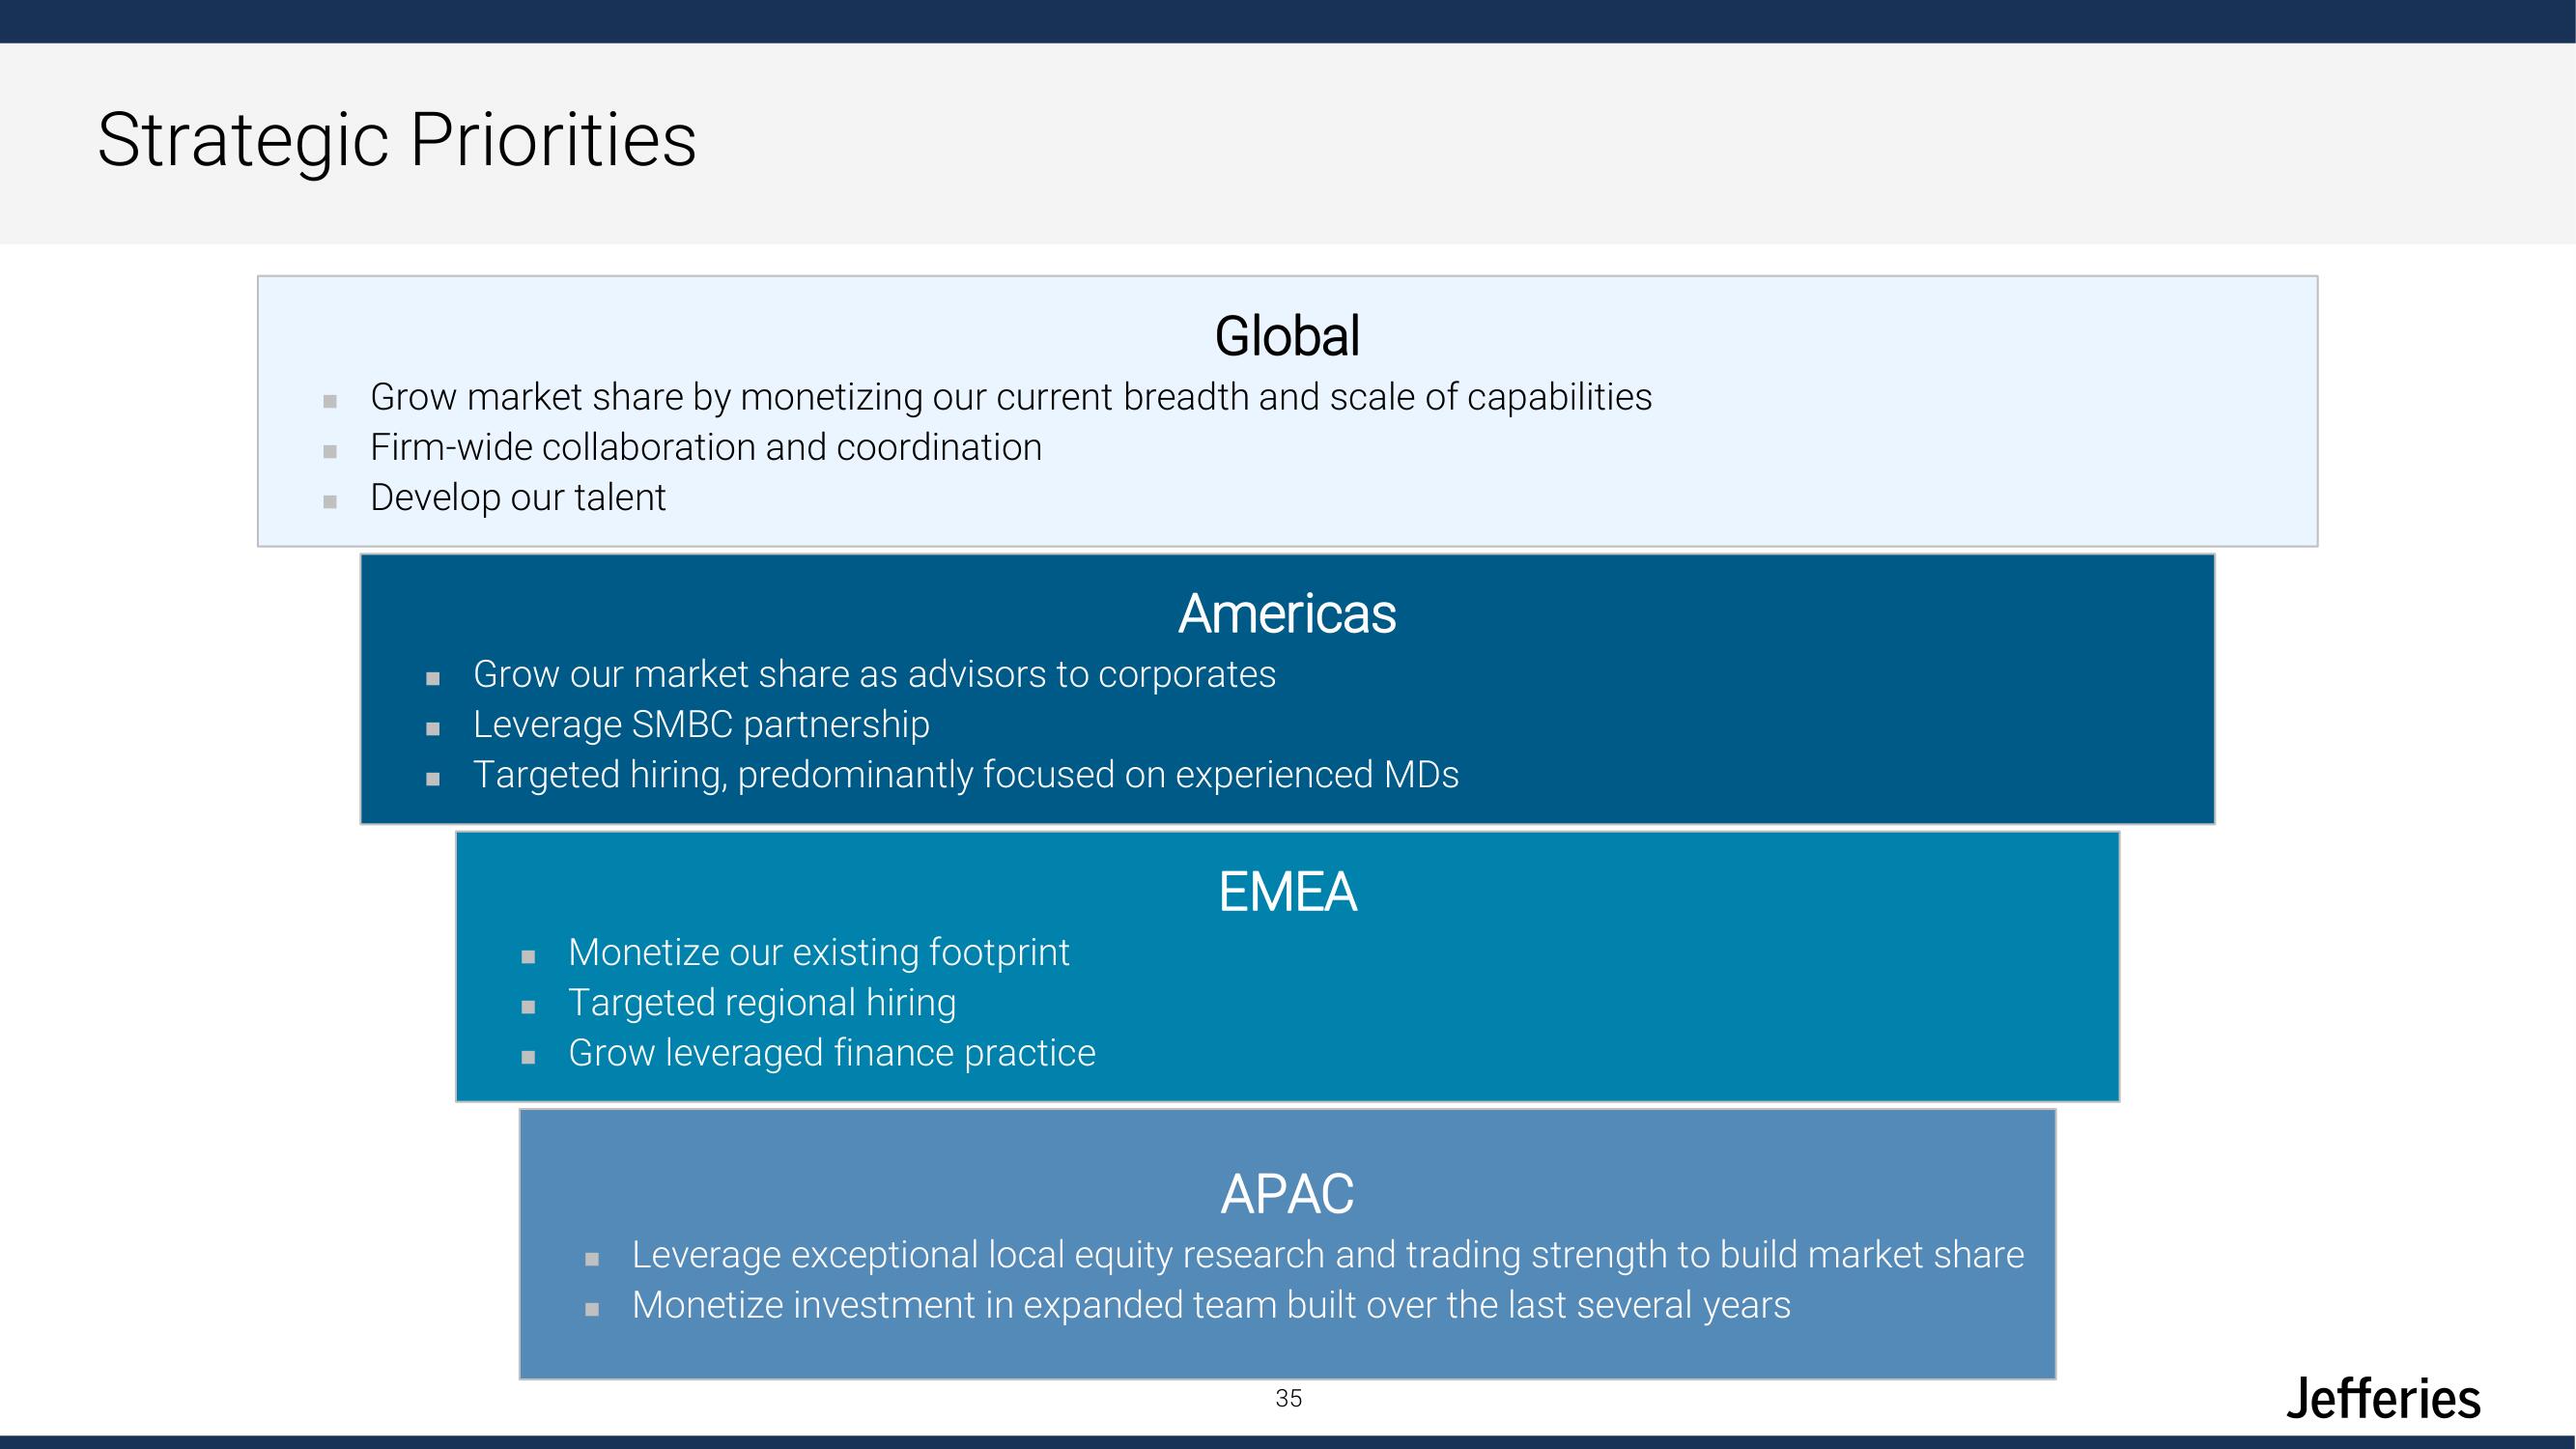Click the Jefferies logo
The height and width of the screenshot is (1449, 2576).
pos(2382,1398)
